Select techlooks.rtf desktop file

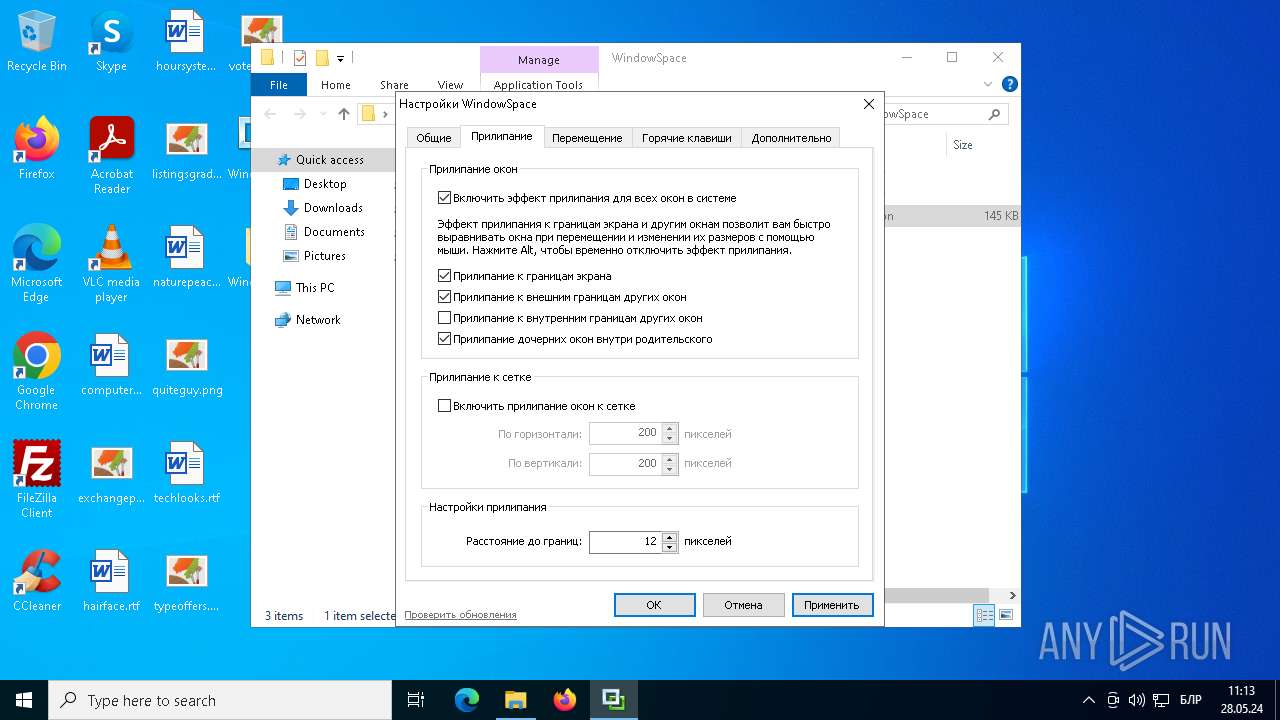(x=187, y=474)
